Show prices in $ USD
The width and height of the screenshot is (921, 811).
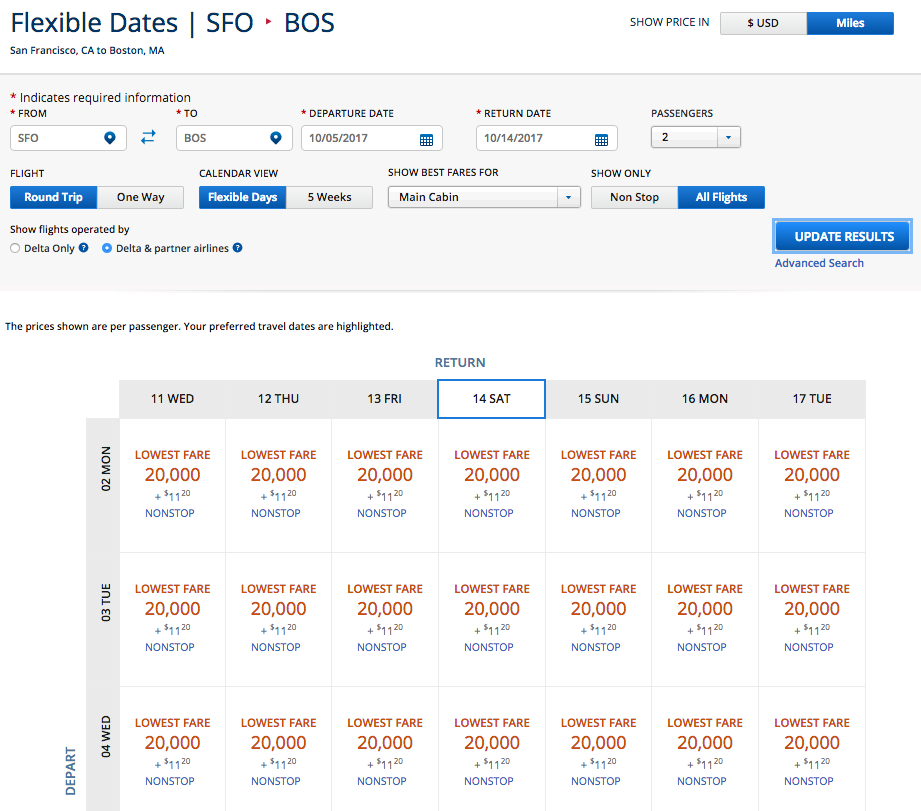click(763, 23)
